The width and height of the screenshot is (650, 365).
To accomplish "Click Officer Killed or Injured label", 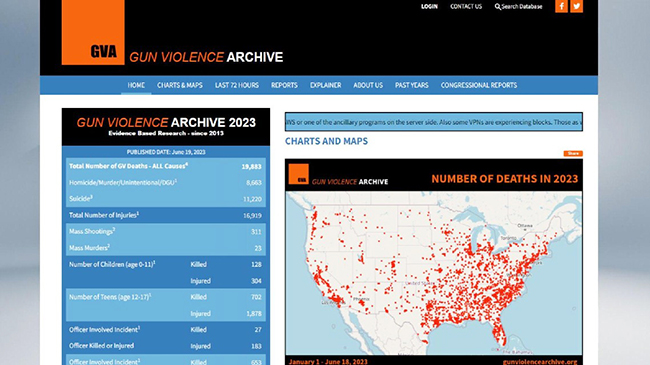I will coord(101,346).
